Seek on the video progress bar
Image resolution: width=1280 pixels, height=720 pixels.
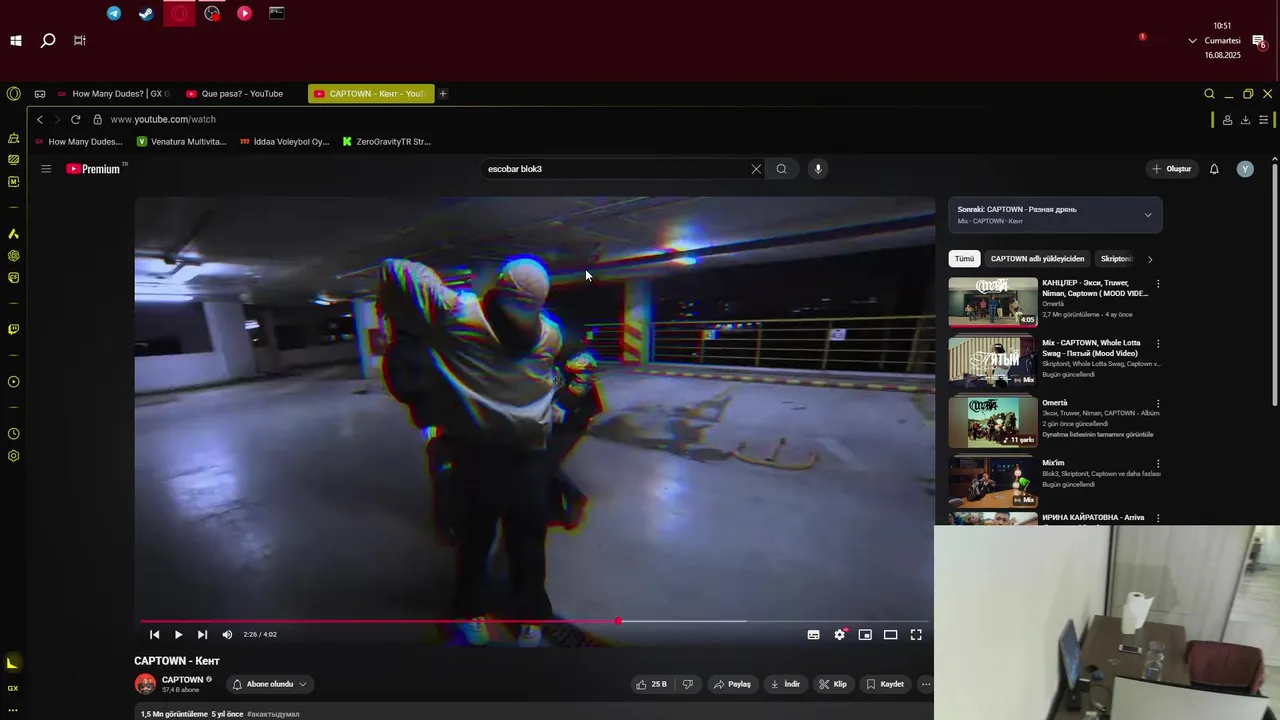point(535,621)
